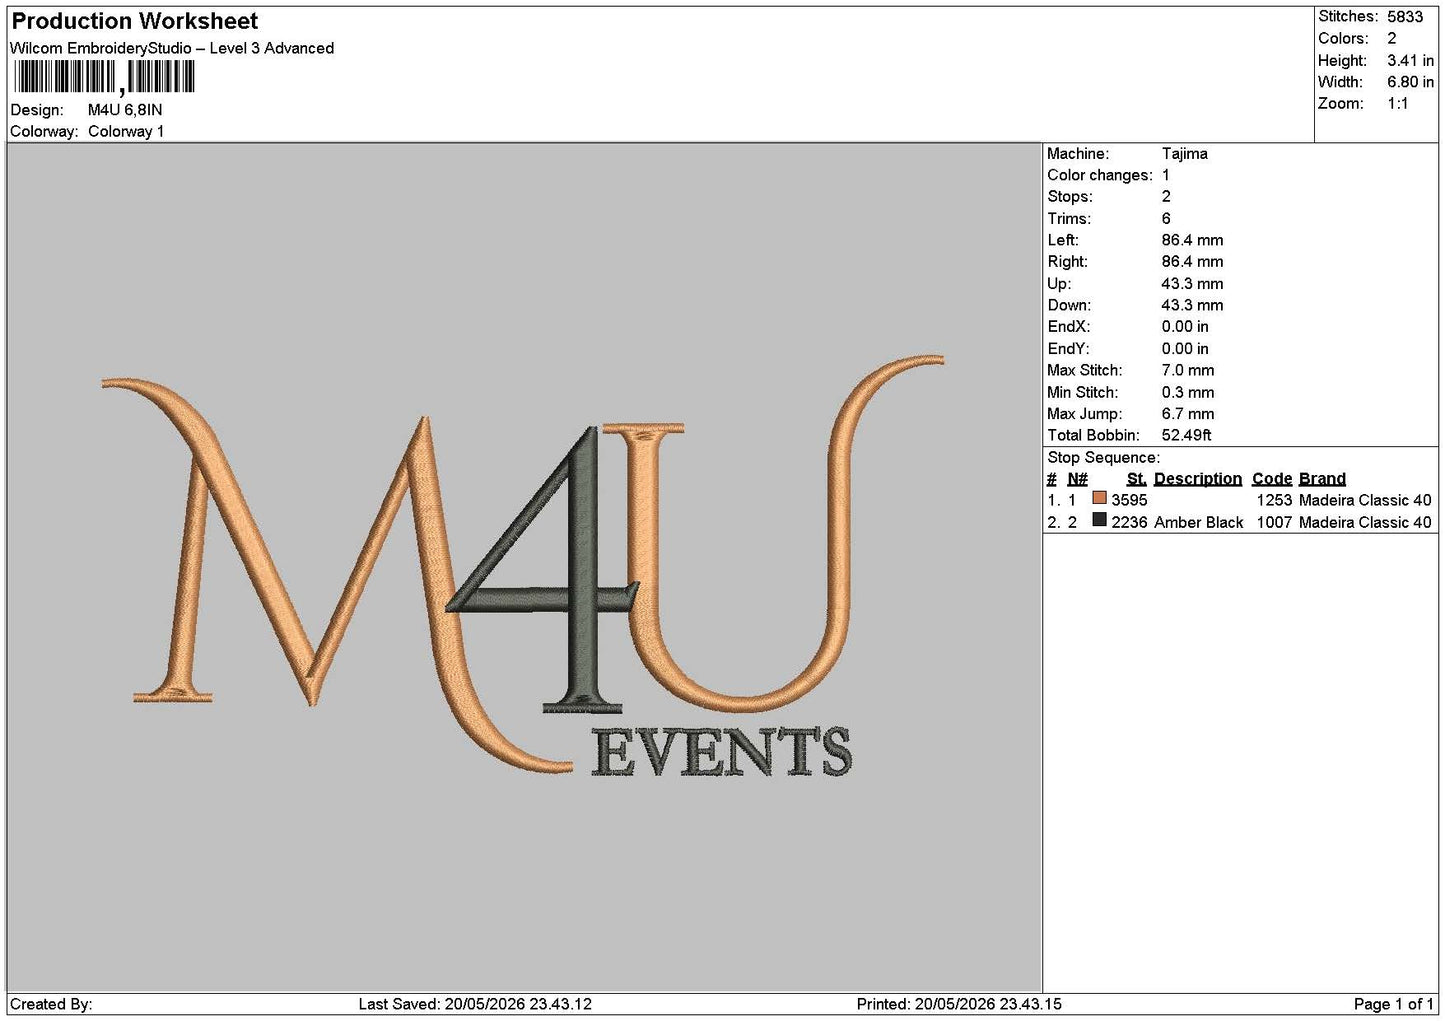Image resolution: width=1445 pixels, height=1021 pixels.
Task: Click the stitch count '3595' in row 1
Action: pyautogui.click(x=1129, y=500)
